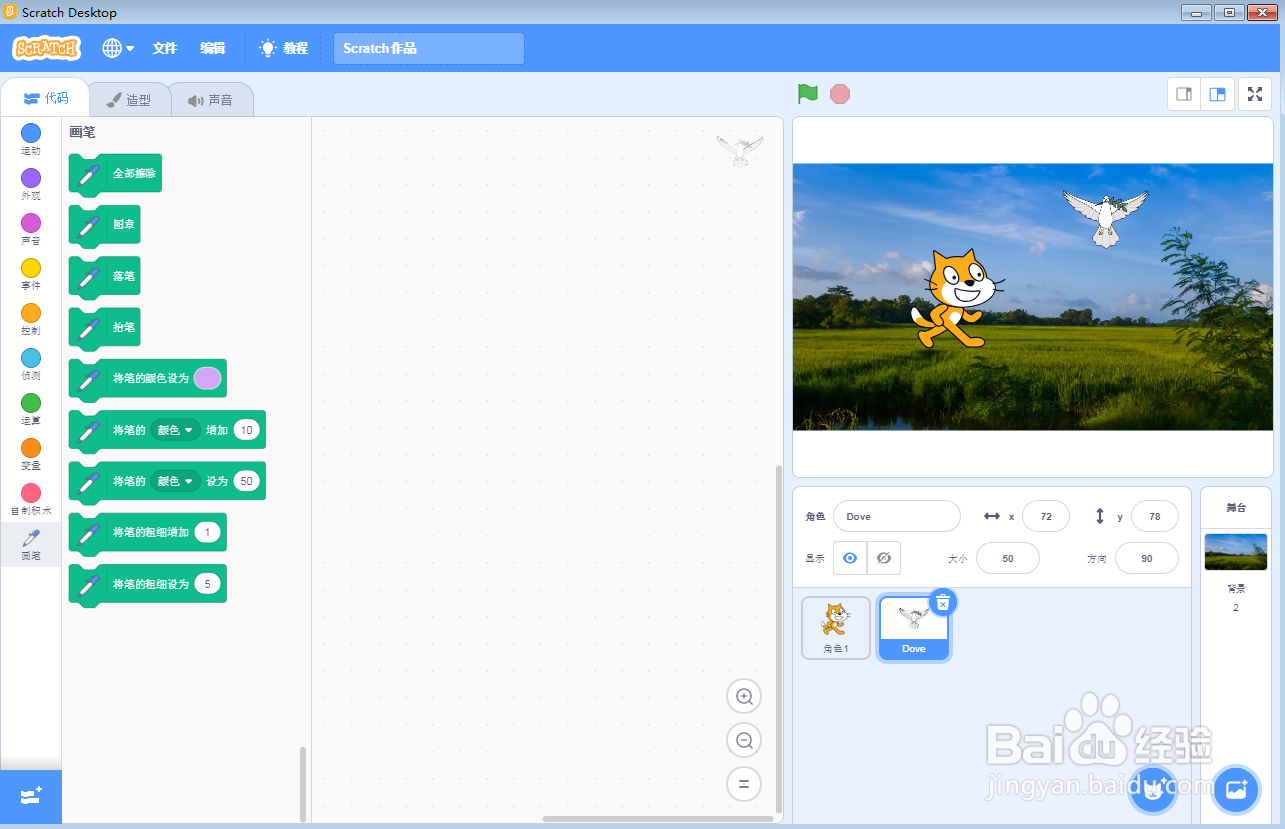
Task: Click the block palette scrollbar
Action: click(304, 783)
